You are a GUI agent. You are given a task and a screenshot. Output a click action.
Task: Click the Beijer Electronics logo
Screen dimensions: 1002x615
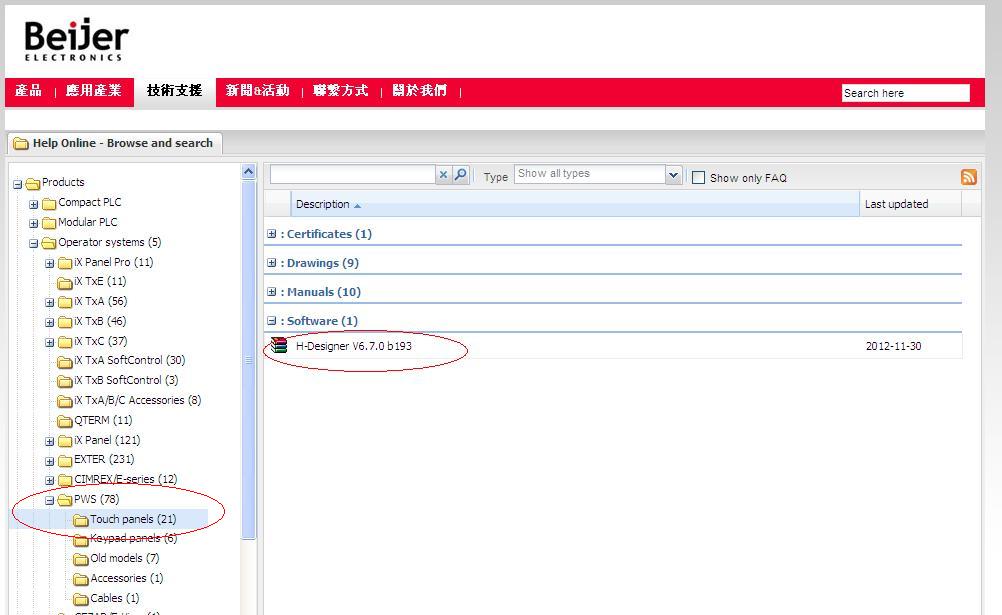pyautogui.click(x=76, y=41)
